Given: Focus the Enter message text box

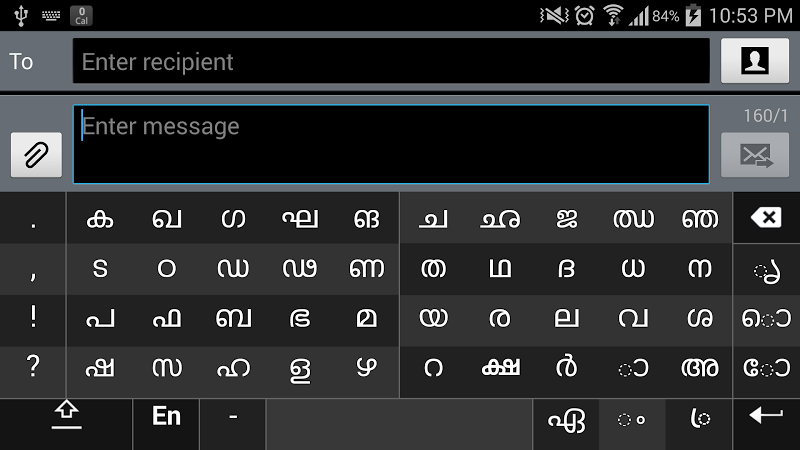Looking at the screenshot, I should [391, 144].
